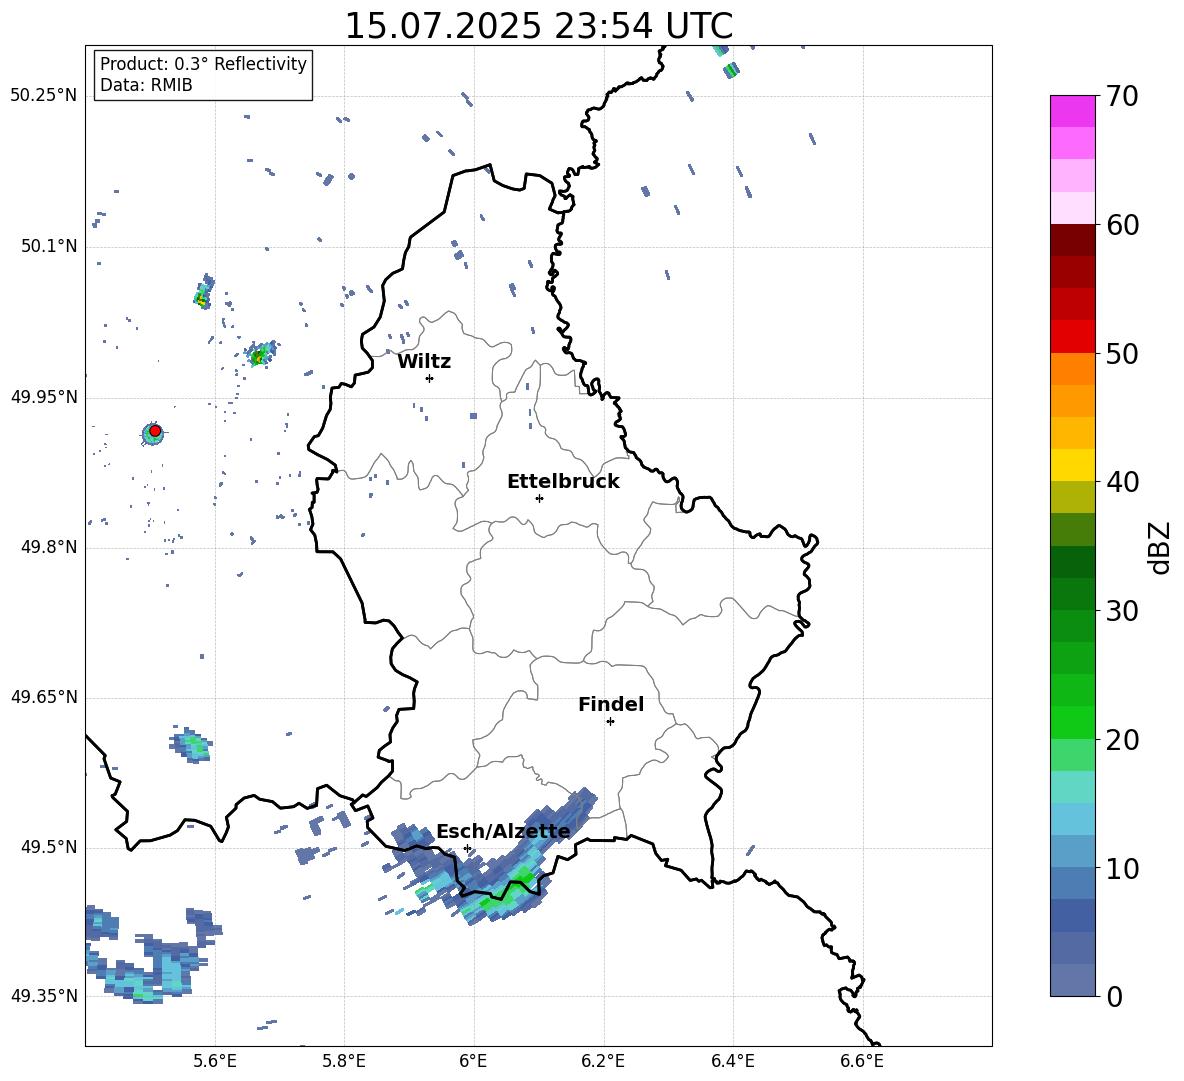Viewport: 1184px width, 1081px height.
Task: Click the 5.8°E longitude label
Action: coord(344,1061)
